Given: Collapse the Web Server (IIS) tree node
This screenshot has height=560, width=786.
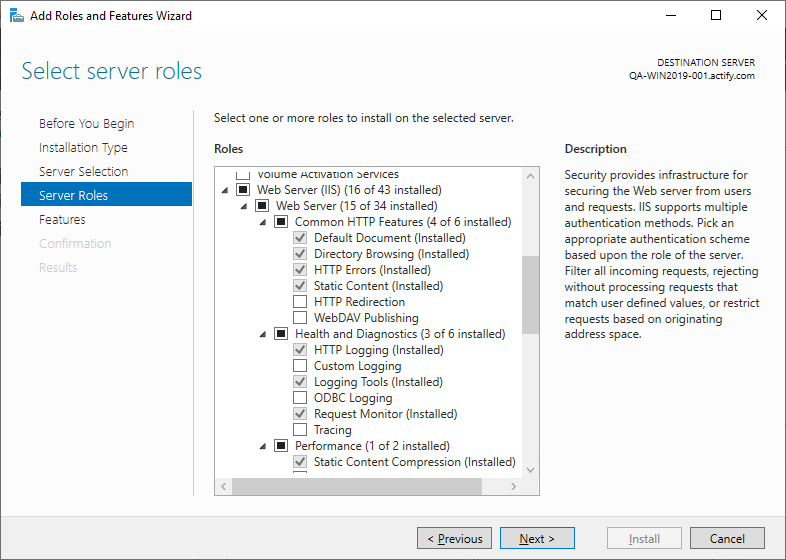Looking at the screenshot, I should pyautogui.click(x=225, y=190).
